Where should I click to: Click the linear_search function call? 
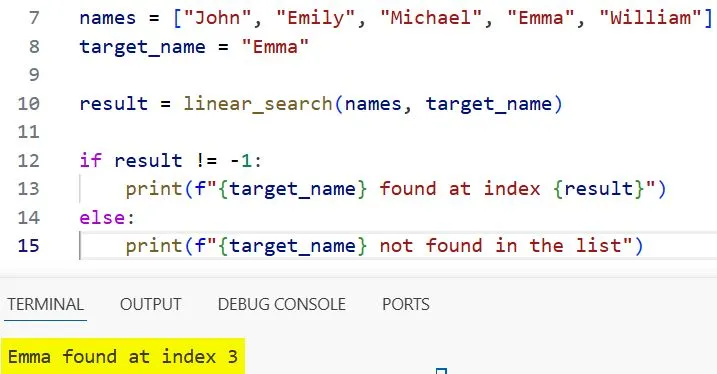258,104
